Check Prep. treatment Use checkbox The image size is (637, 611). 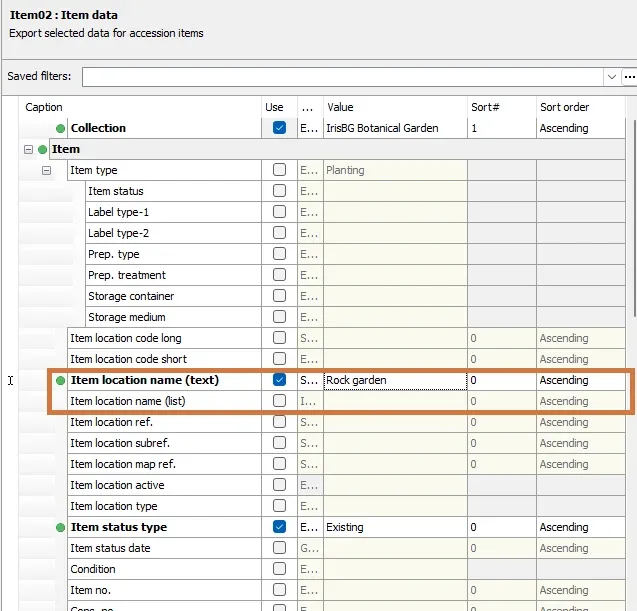[x=279, y=275]
